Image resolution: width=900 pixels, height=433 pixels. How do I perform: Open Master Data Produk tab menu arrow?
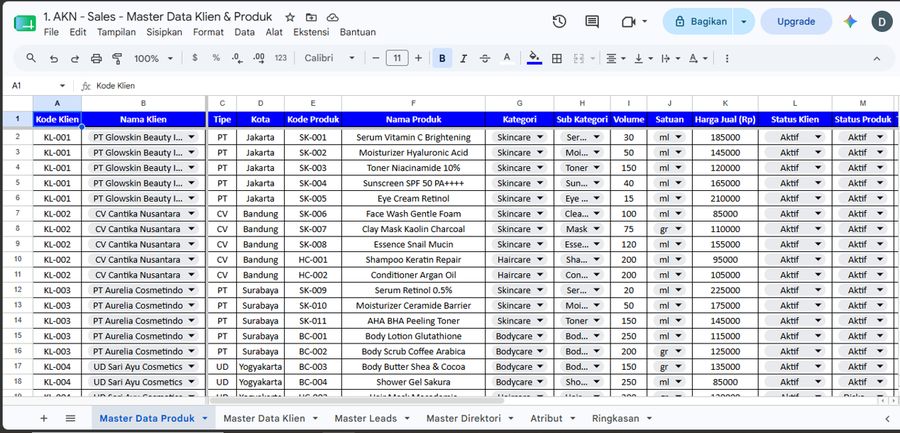205,419
